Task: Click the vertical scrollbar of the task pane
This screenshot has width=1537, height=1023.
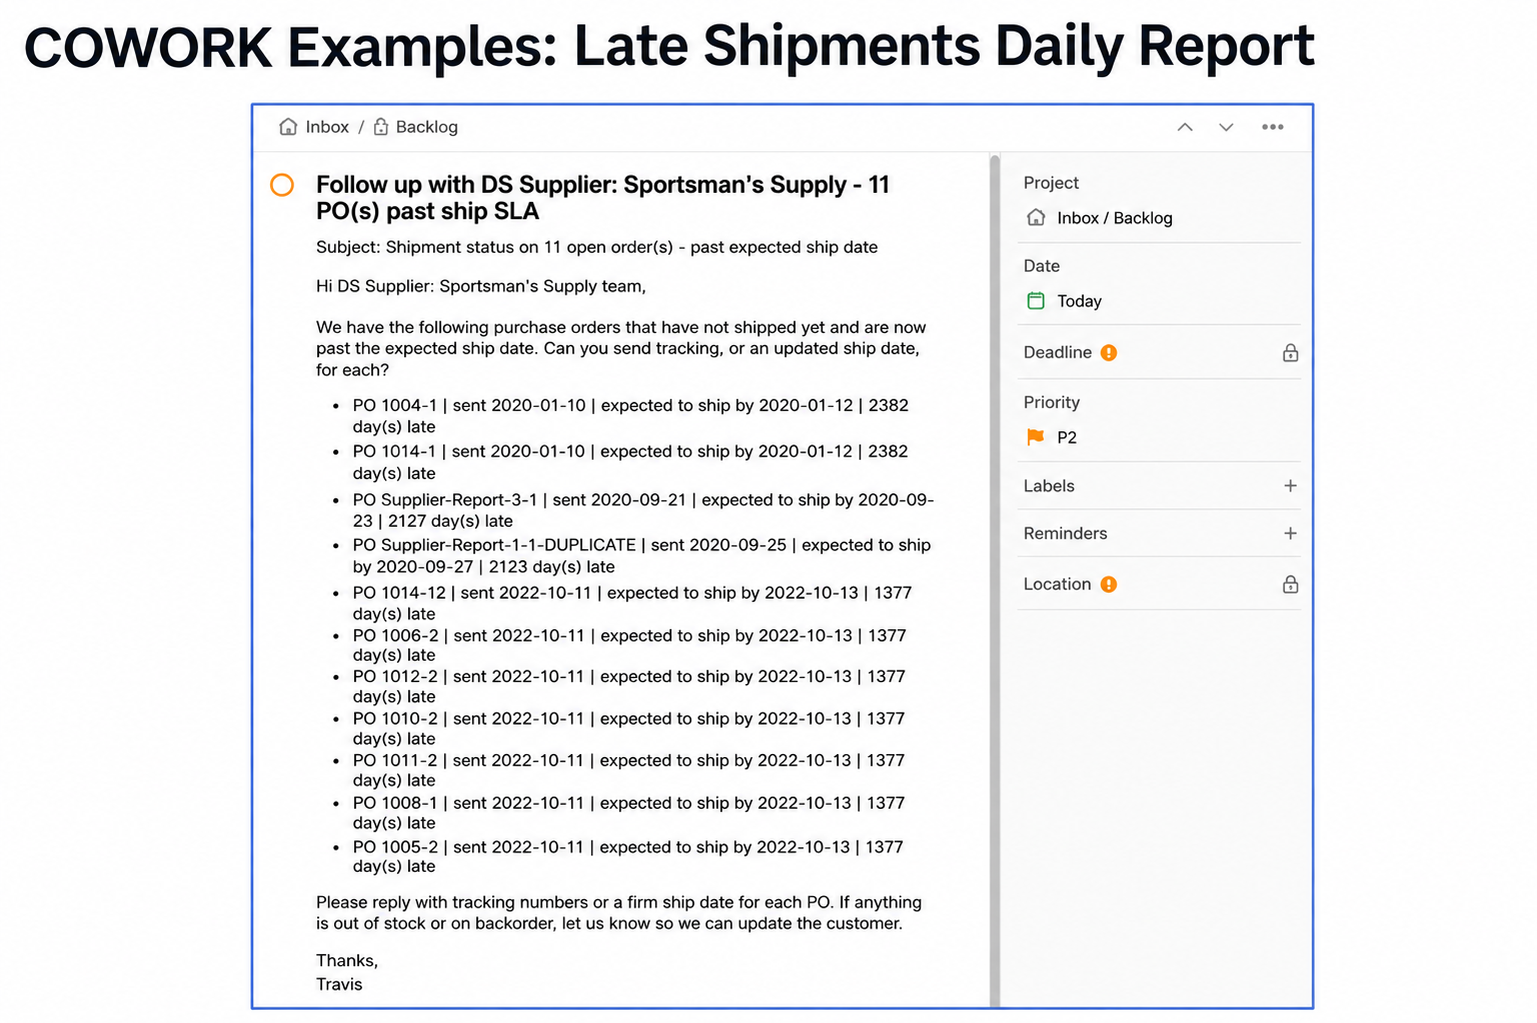Action: pos(995,580)
